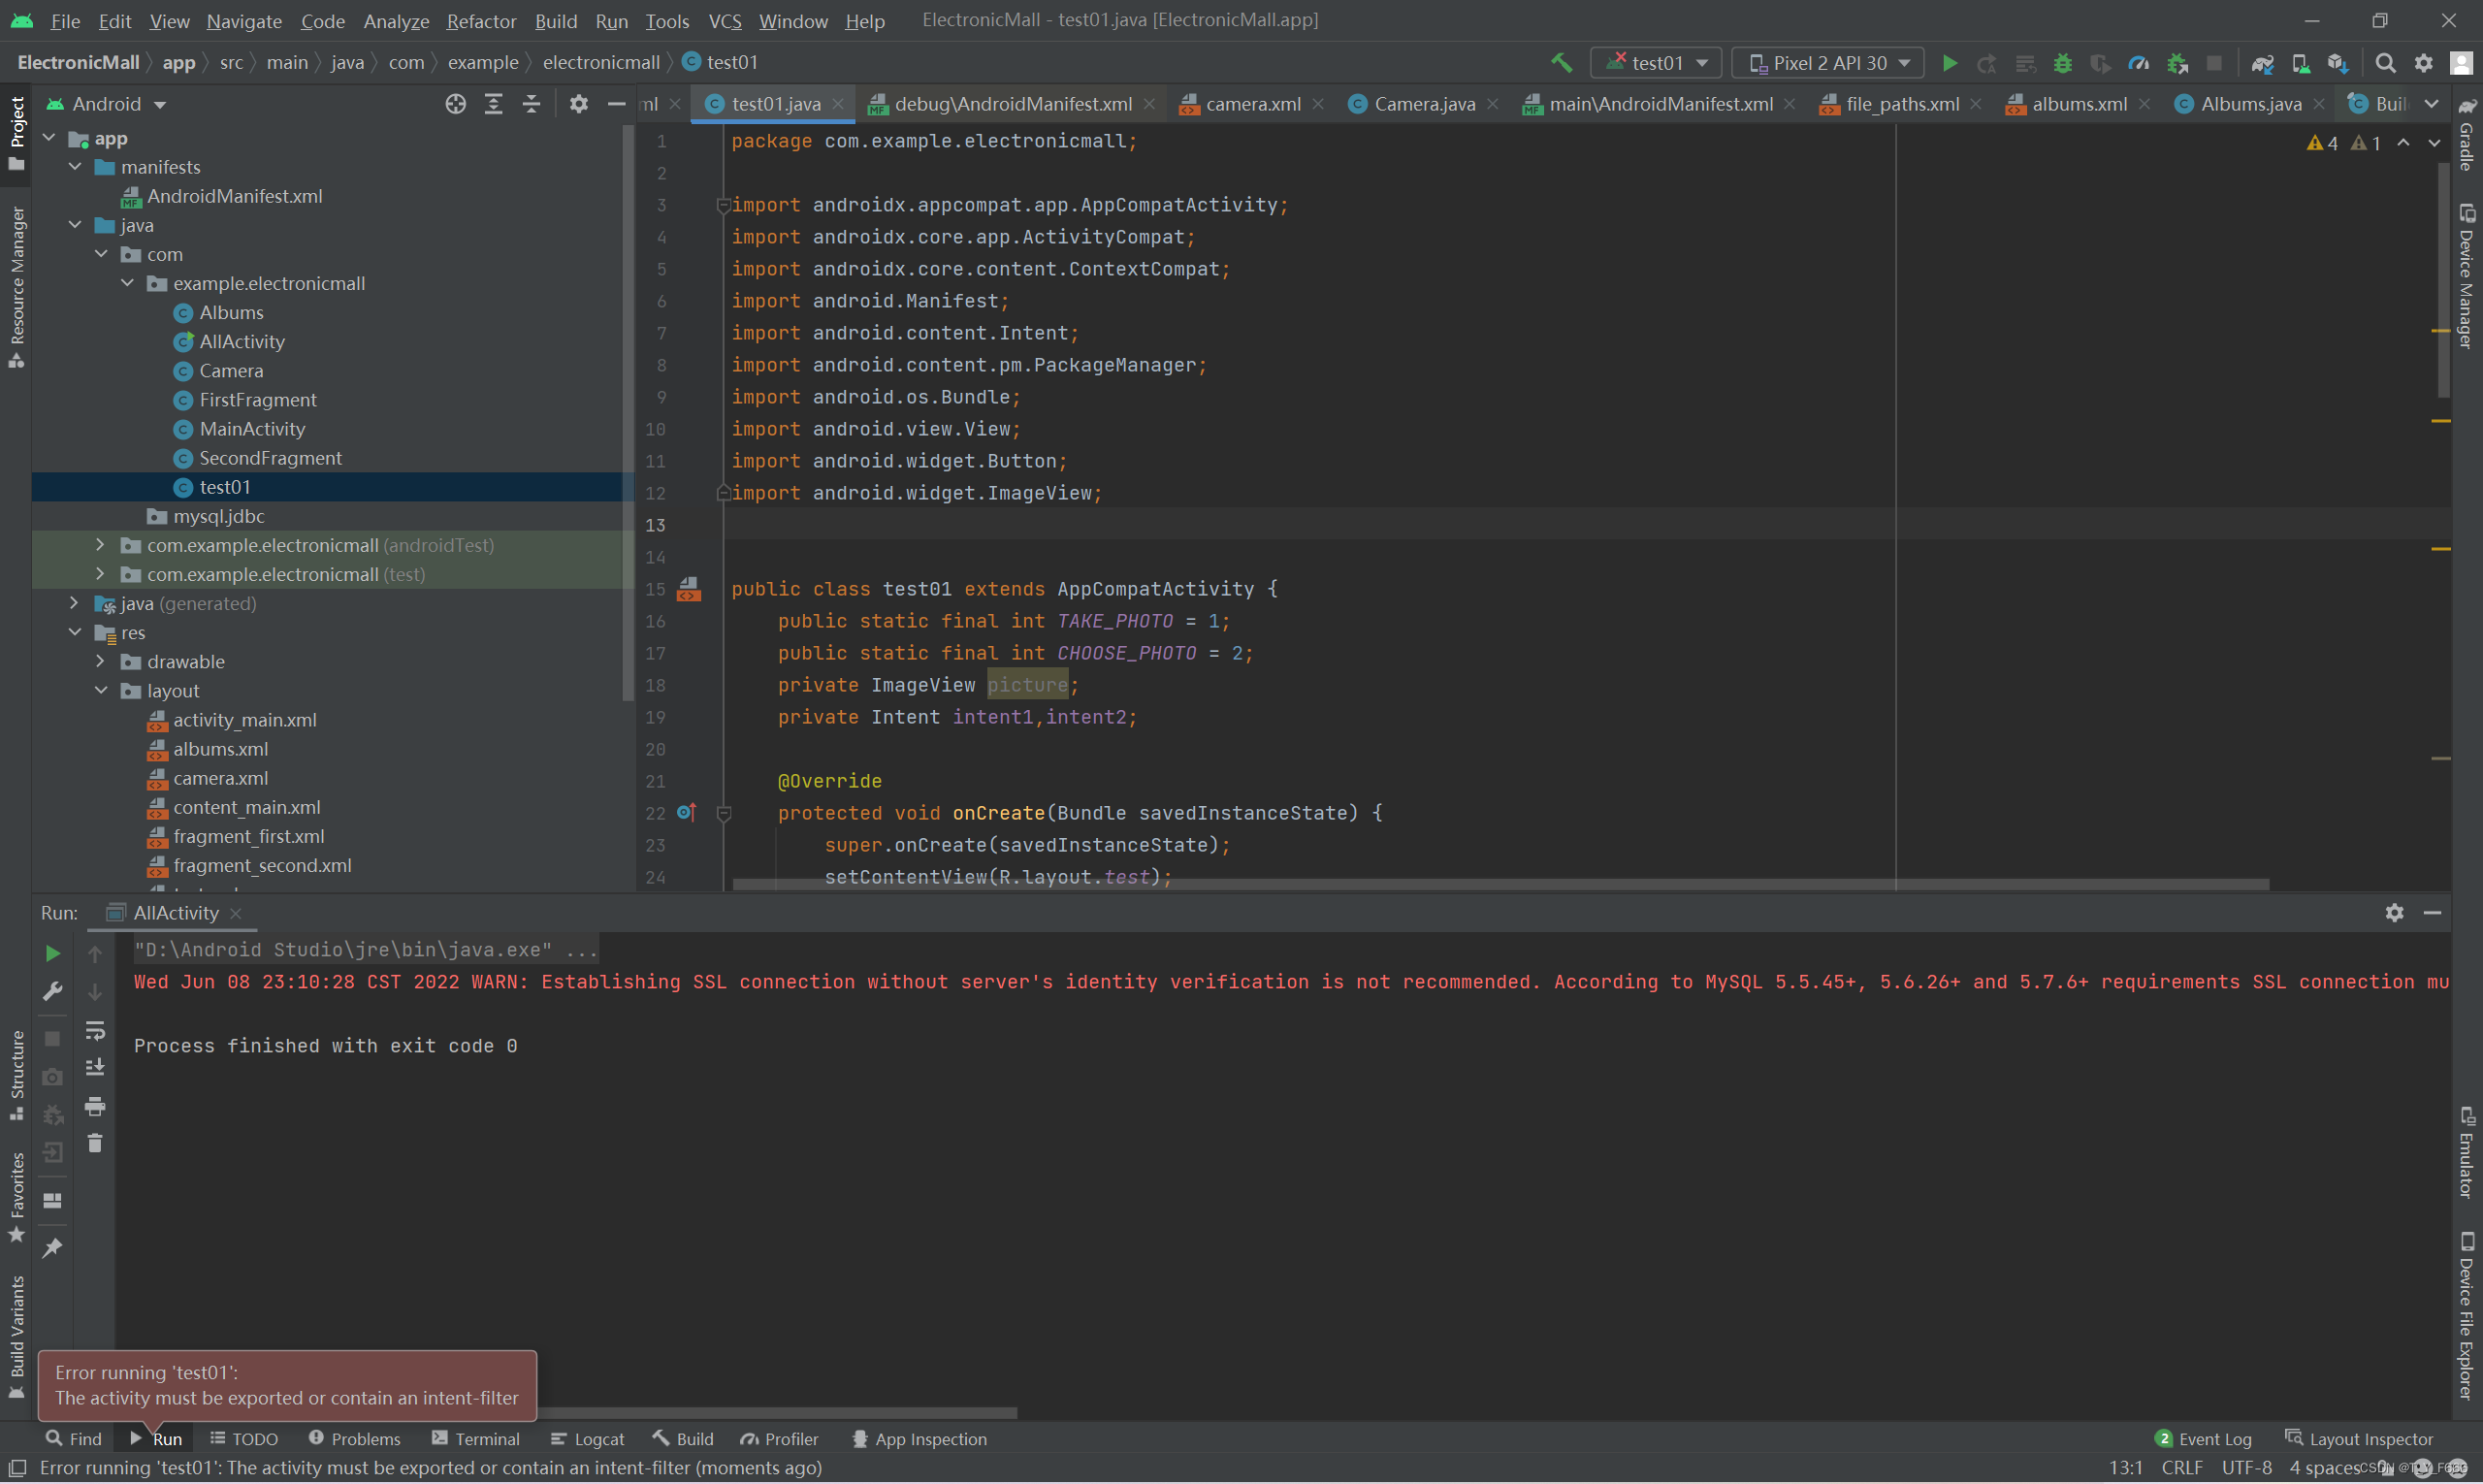Expand the drawable folder

[100, 661]
